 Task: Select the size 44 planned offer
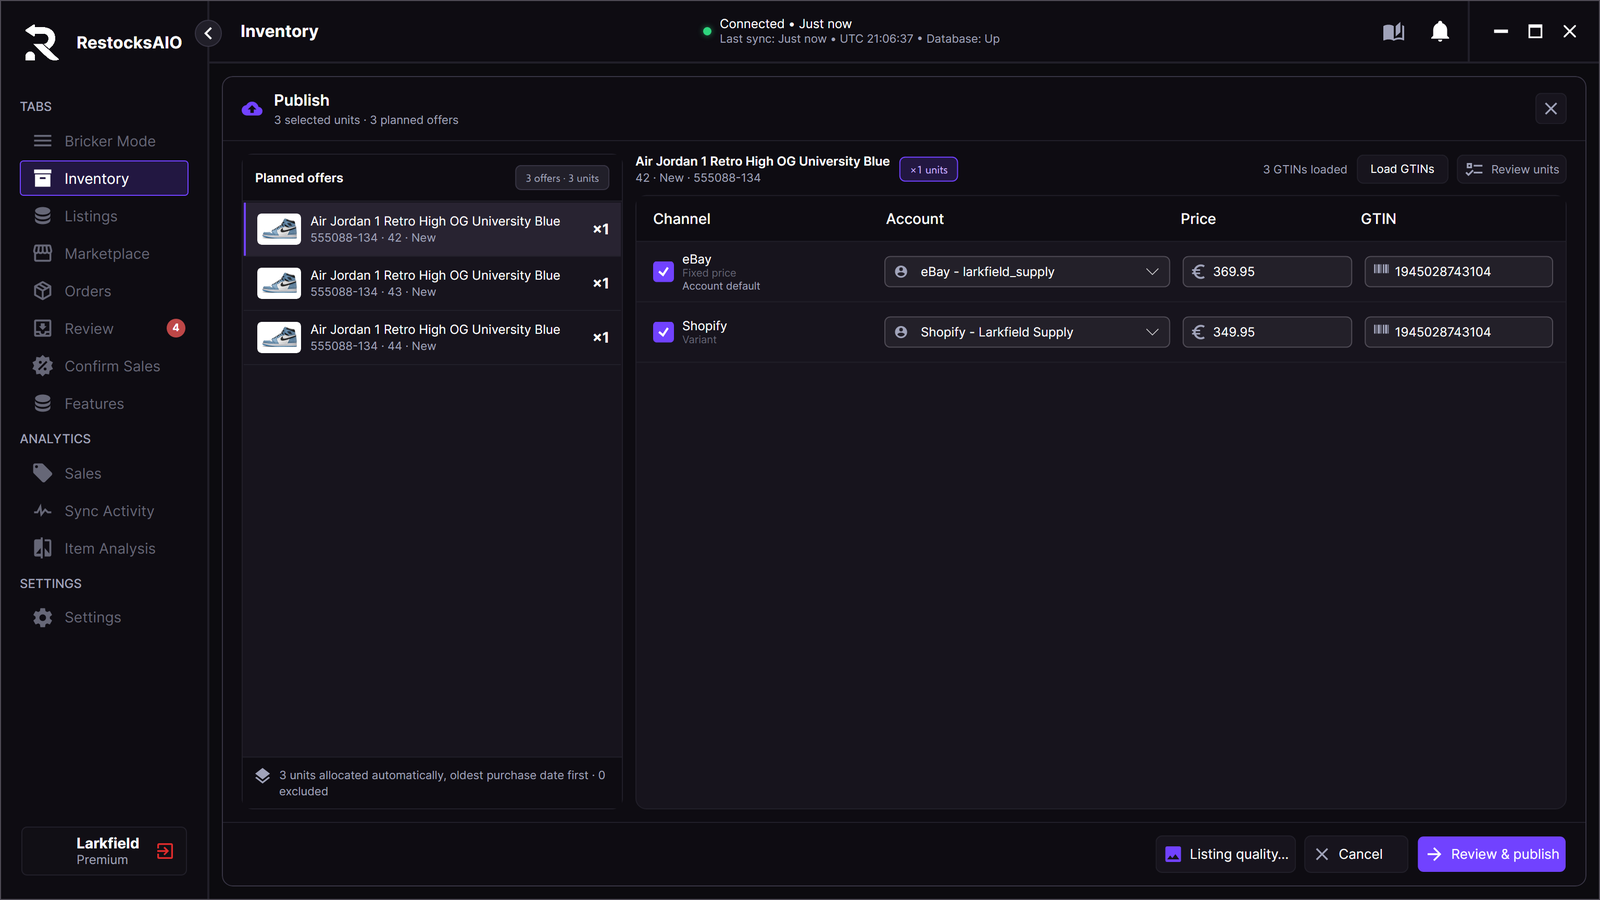click(x=433, y=337)
